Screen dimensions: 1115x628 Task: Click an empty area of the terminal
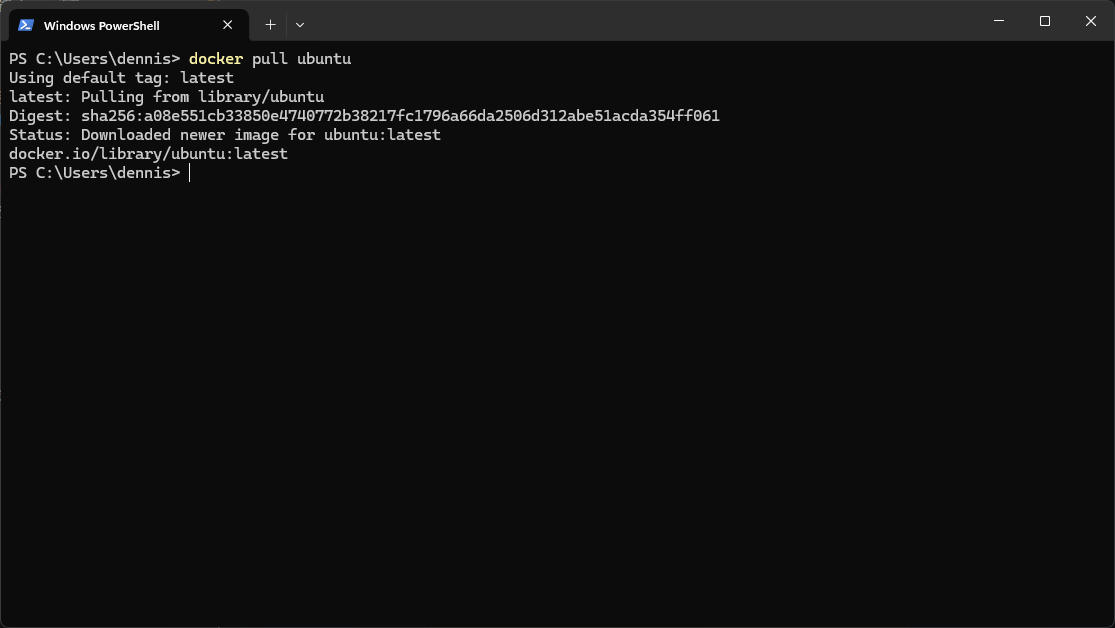550,400
